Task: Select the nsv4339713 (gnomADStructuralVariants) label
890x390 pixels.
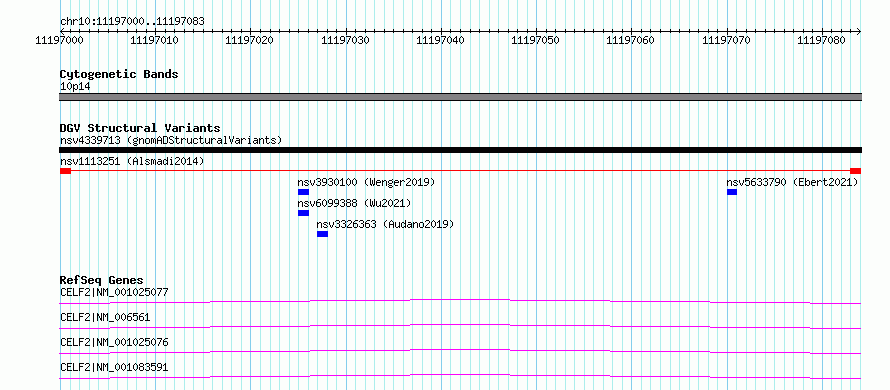Action: pos(171,140)
